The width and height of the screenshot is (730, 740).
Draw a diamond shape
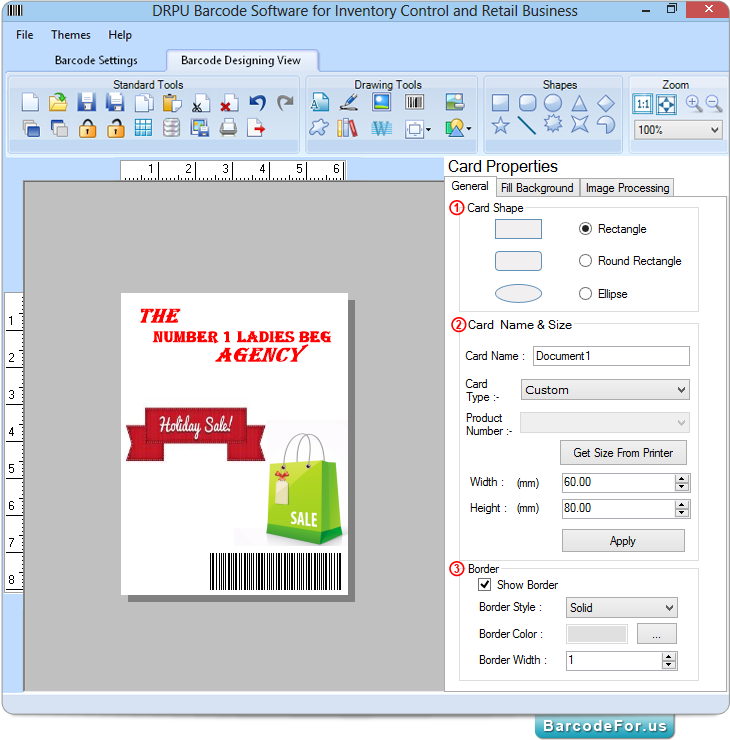coord(606,103)
